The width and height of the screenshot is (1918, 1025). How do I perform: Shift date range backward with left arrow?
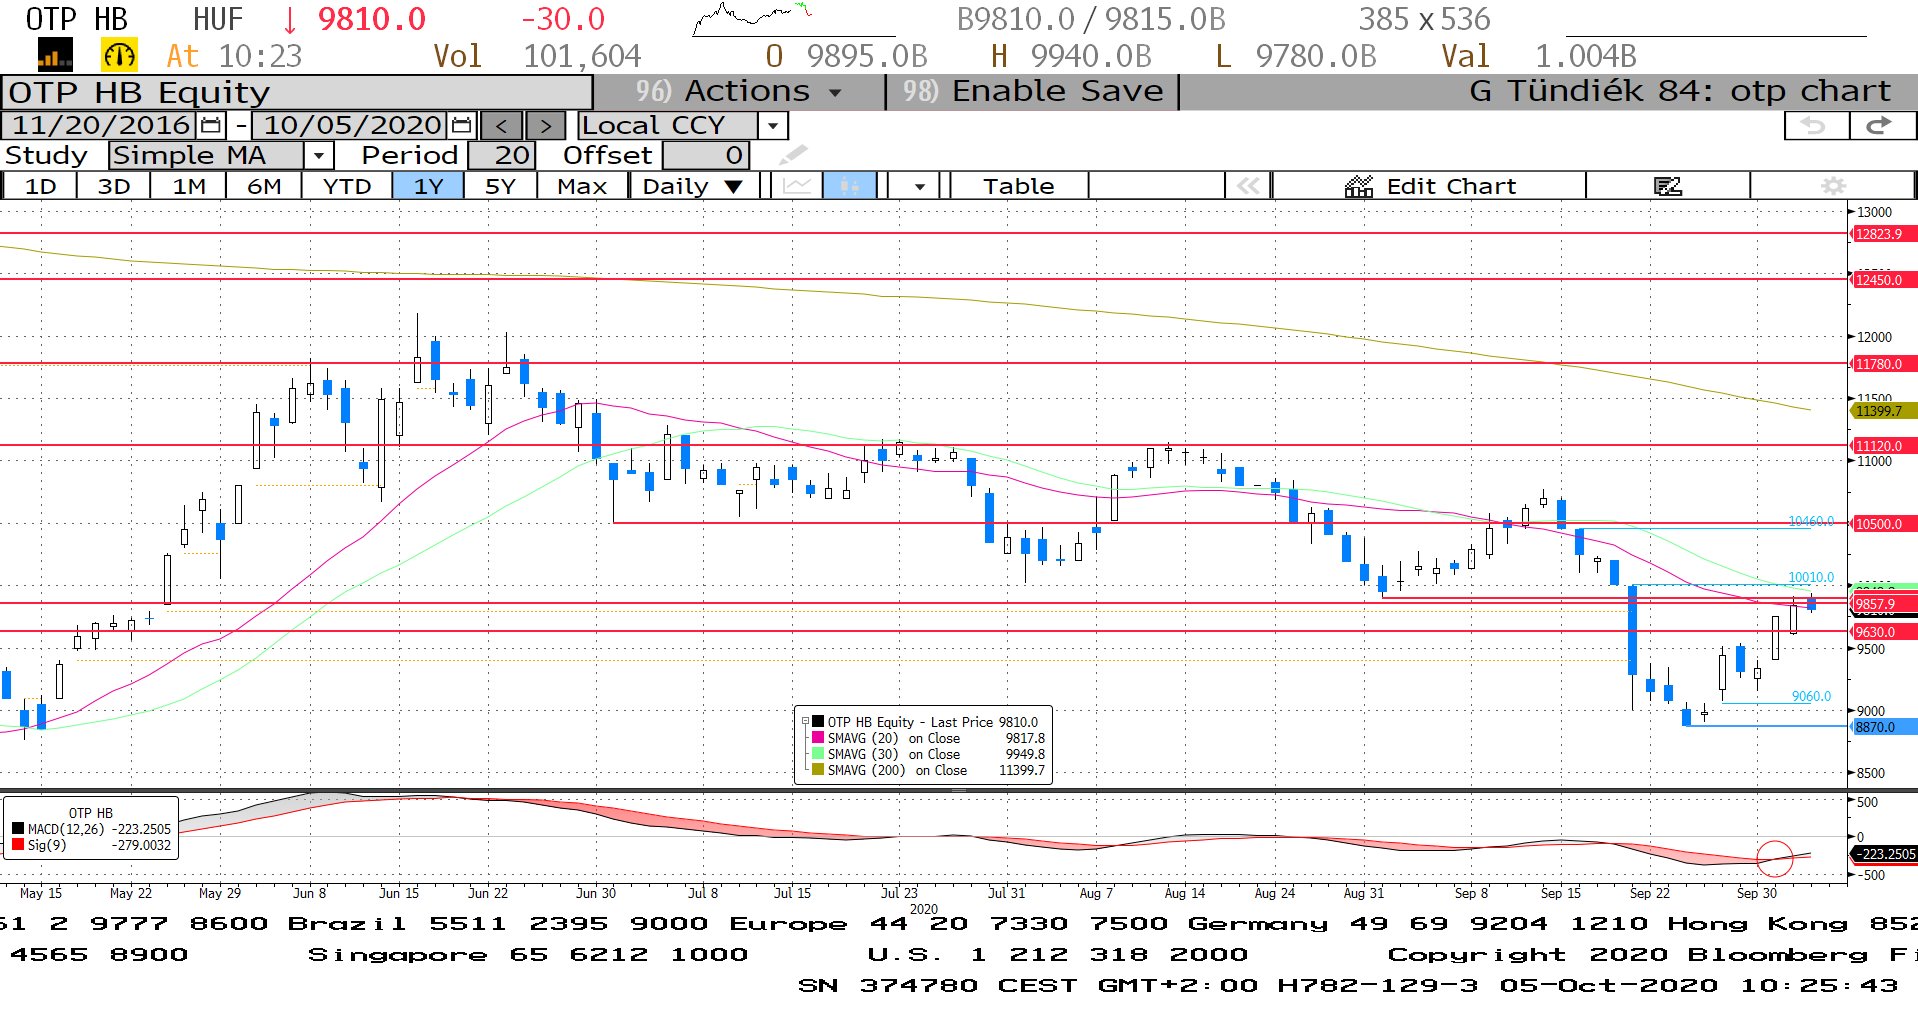501,126
